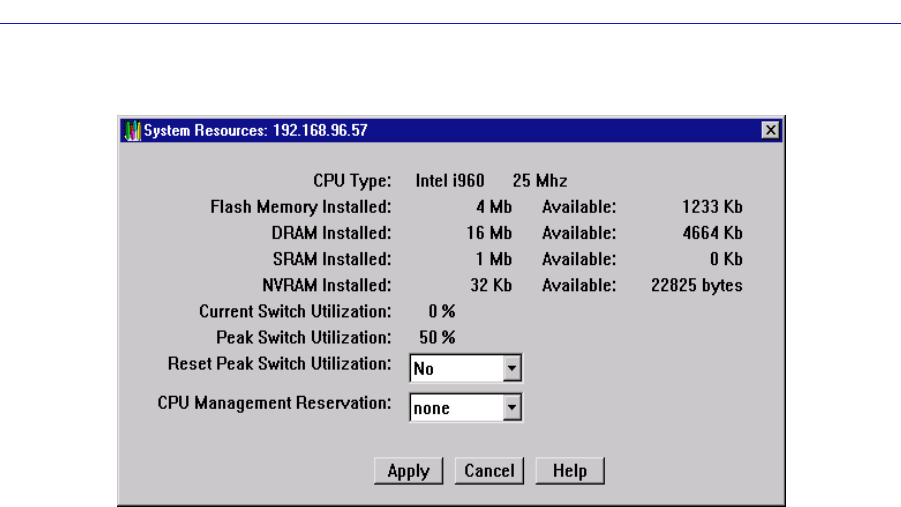Expand the Reset Peak Switch Utilization dropdown arrow
901x507 pixels.
click(512, 369)
